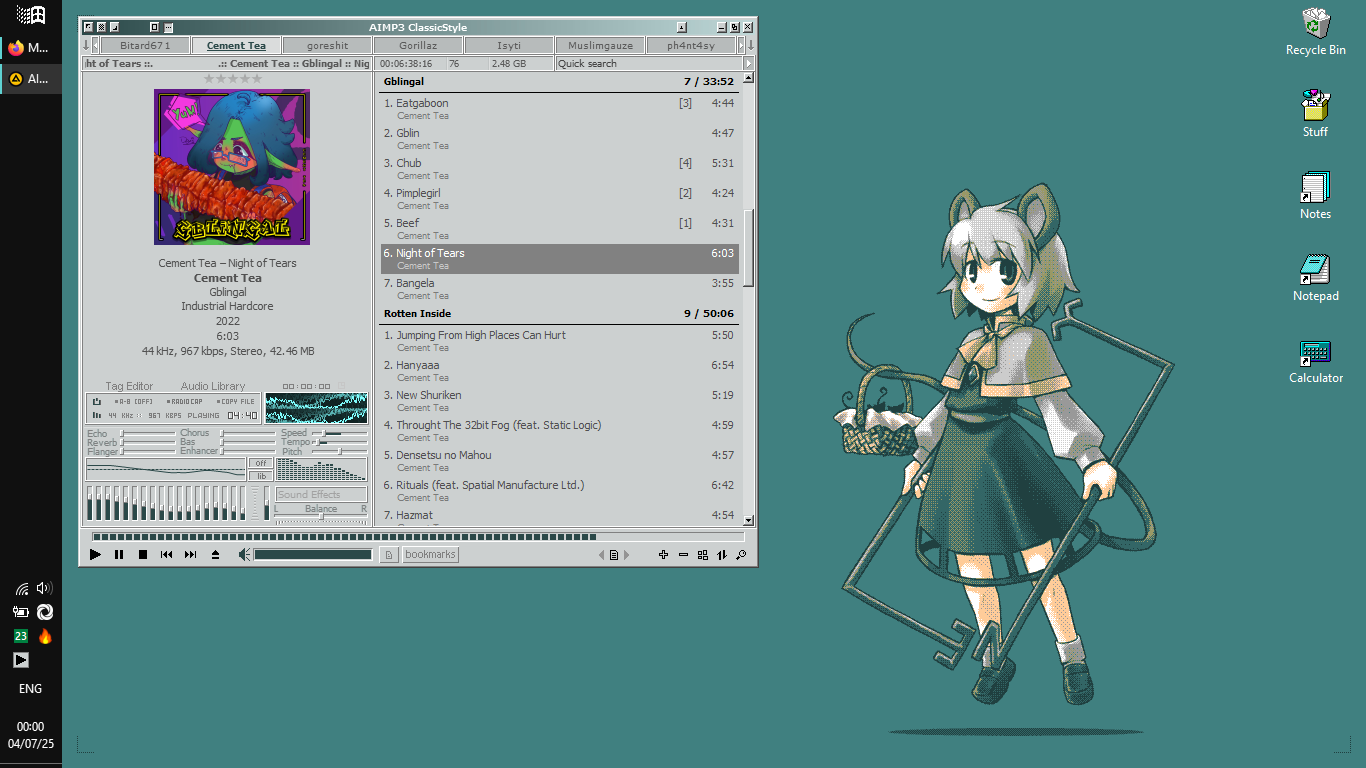Pause the current track
Image resolution: width=1366 pixels, height=768 pixels.
point(119,555)
